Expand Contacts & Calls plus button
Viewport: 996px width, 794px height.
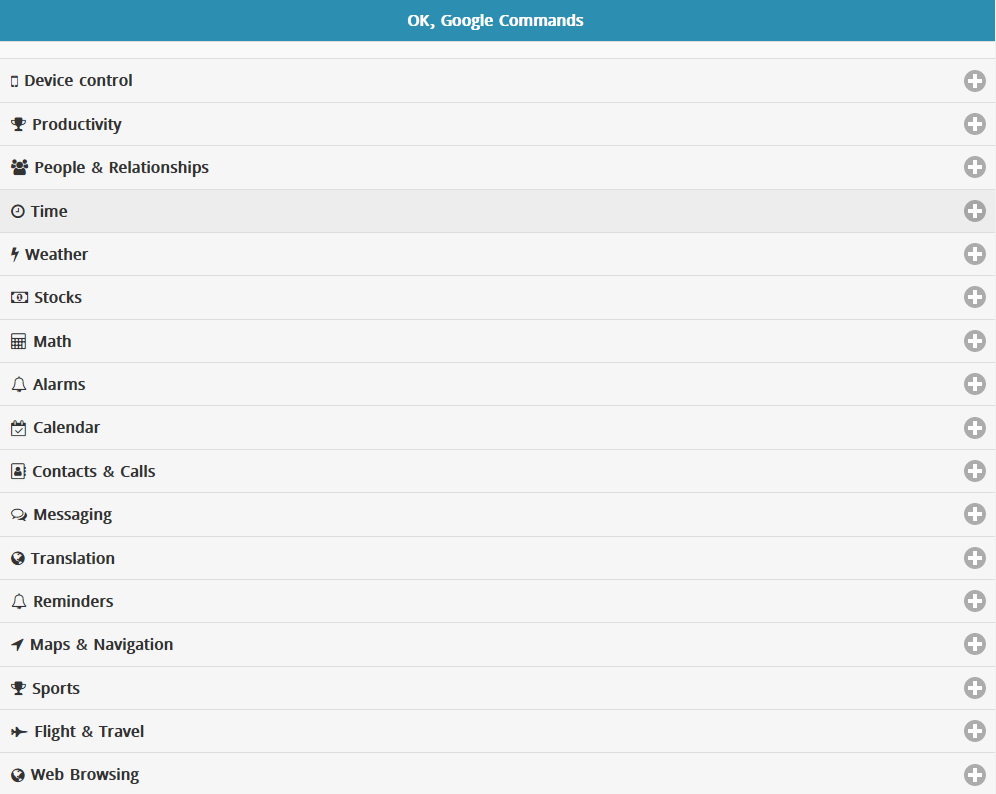(974, 471)
